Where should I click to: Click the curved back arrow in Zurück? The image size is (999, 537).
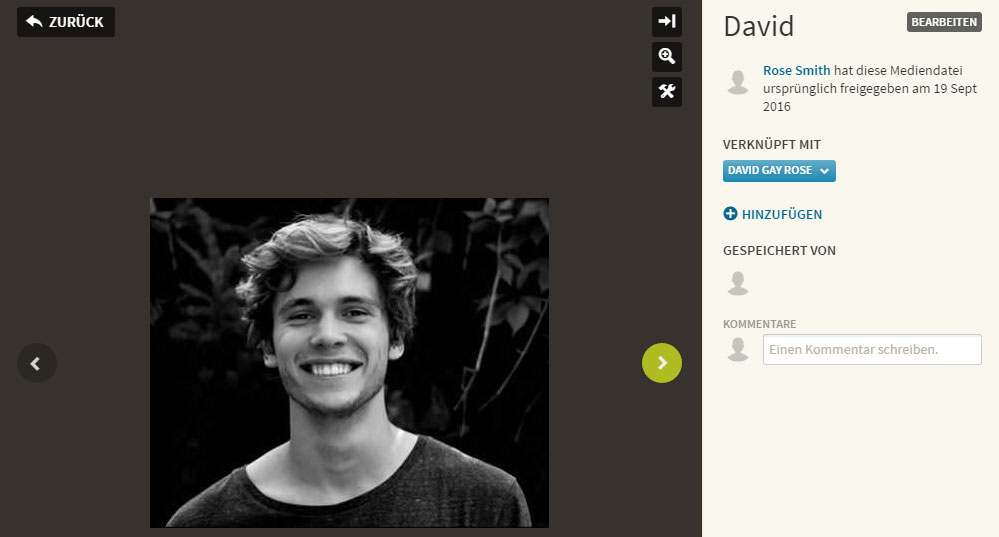tap(34, 22)
